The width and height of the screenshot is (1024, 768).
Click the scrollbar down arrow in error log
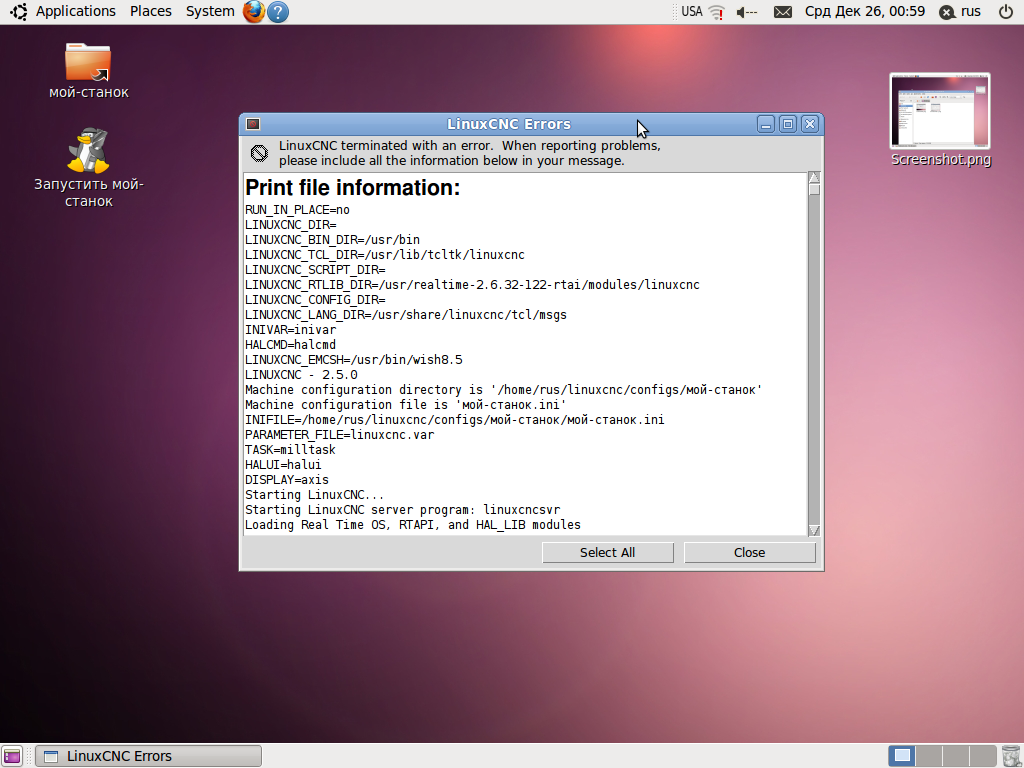point(814,530)
